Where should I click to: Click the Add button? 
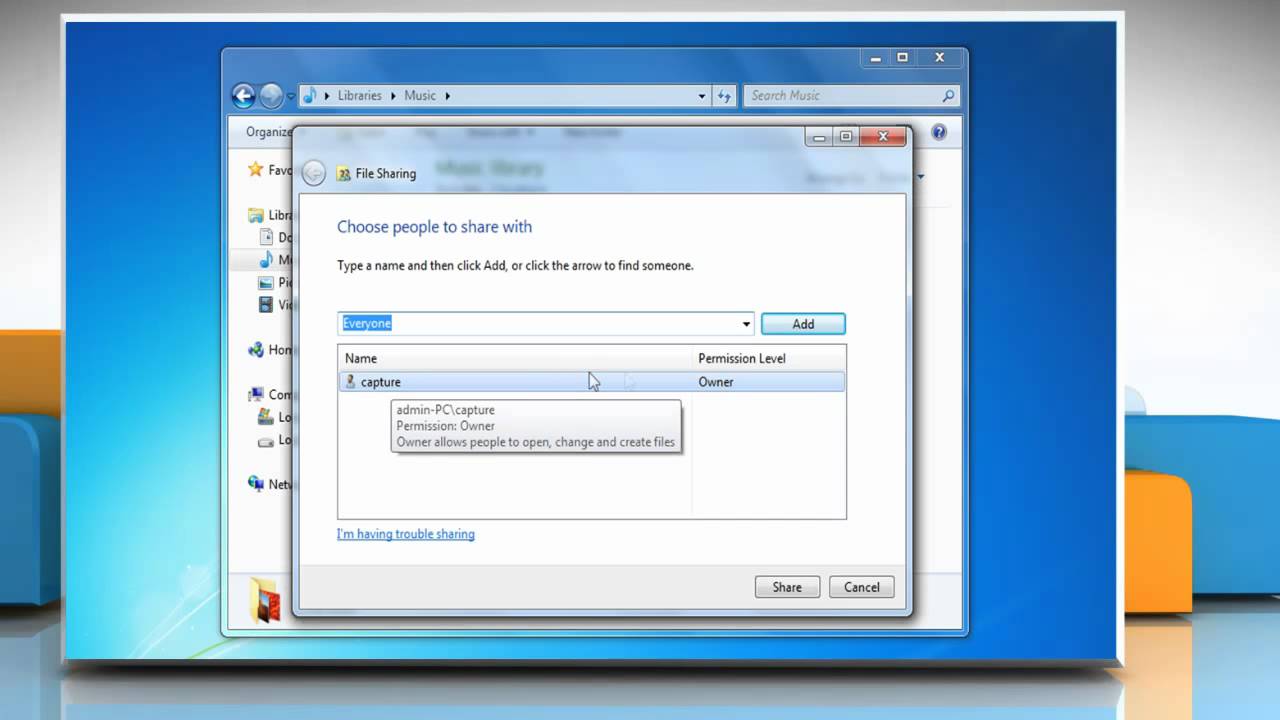click(803, 323)
